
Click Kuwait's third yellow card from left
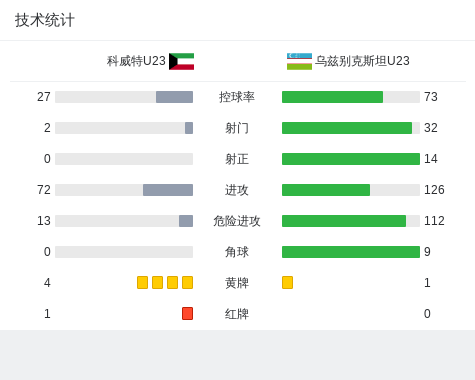pyautogui.click(x=172, y=282)
